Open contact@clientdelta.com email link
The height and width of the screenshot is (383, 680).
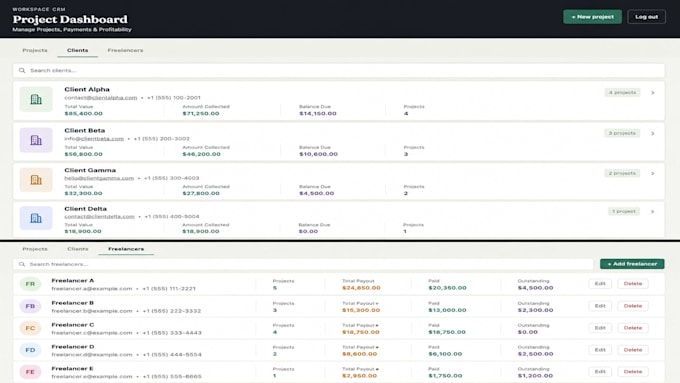coord(99,216)
